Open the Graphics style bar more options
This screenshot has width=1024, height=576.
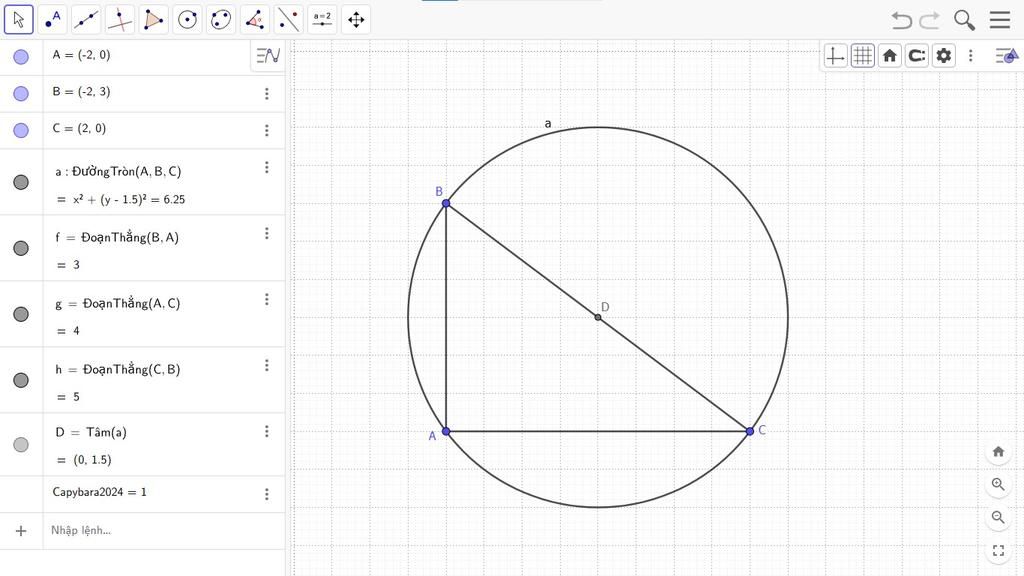click(970, 56)
